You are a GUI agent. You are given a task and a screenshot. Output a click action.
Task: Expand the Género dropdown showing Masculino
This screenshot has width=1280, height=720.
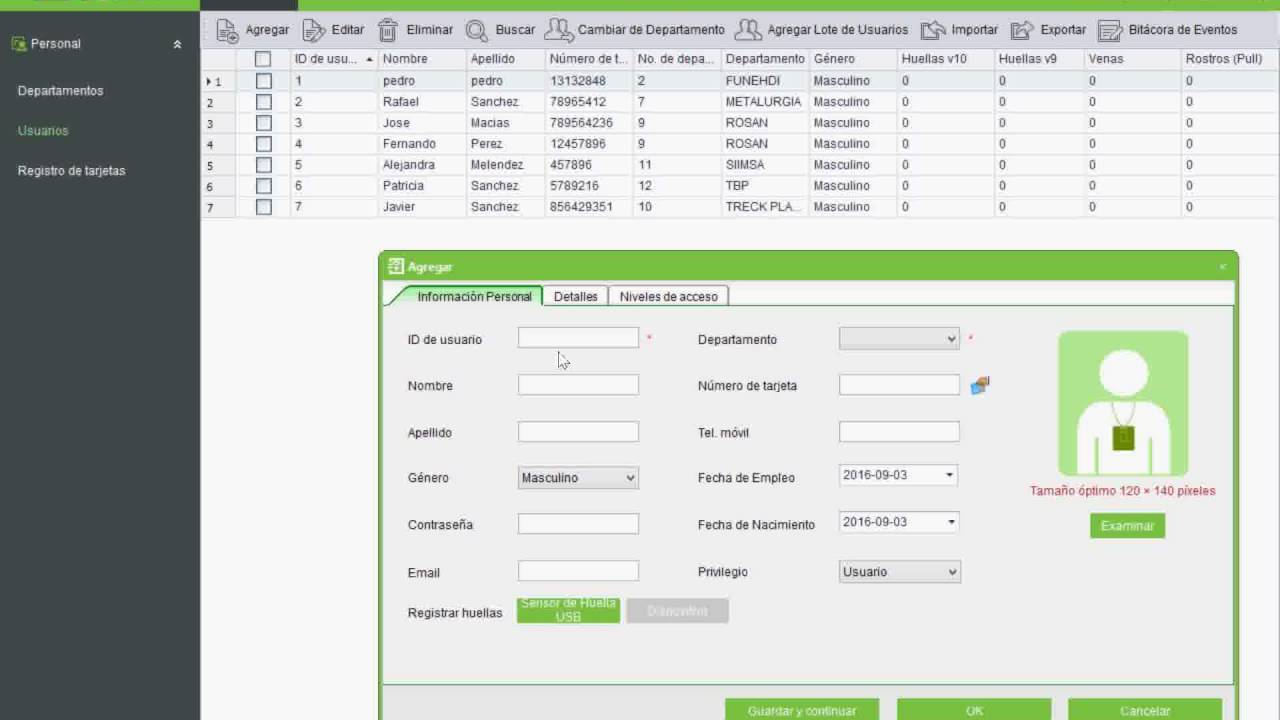pyautogui.click(x=578, y=478)
